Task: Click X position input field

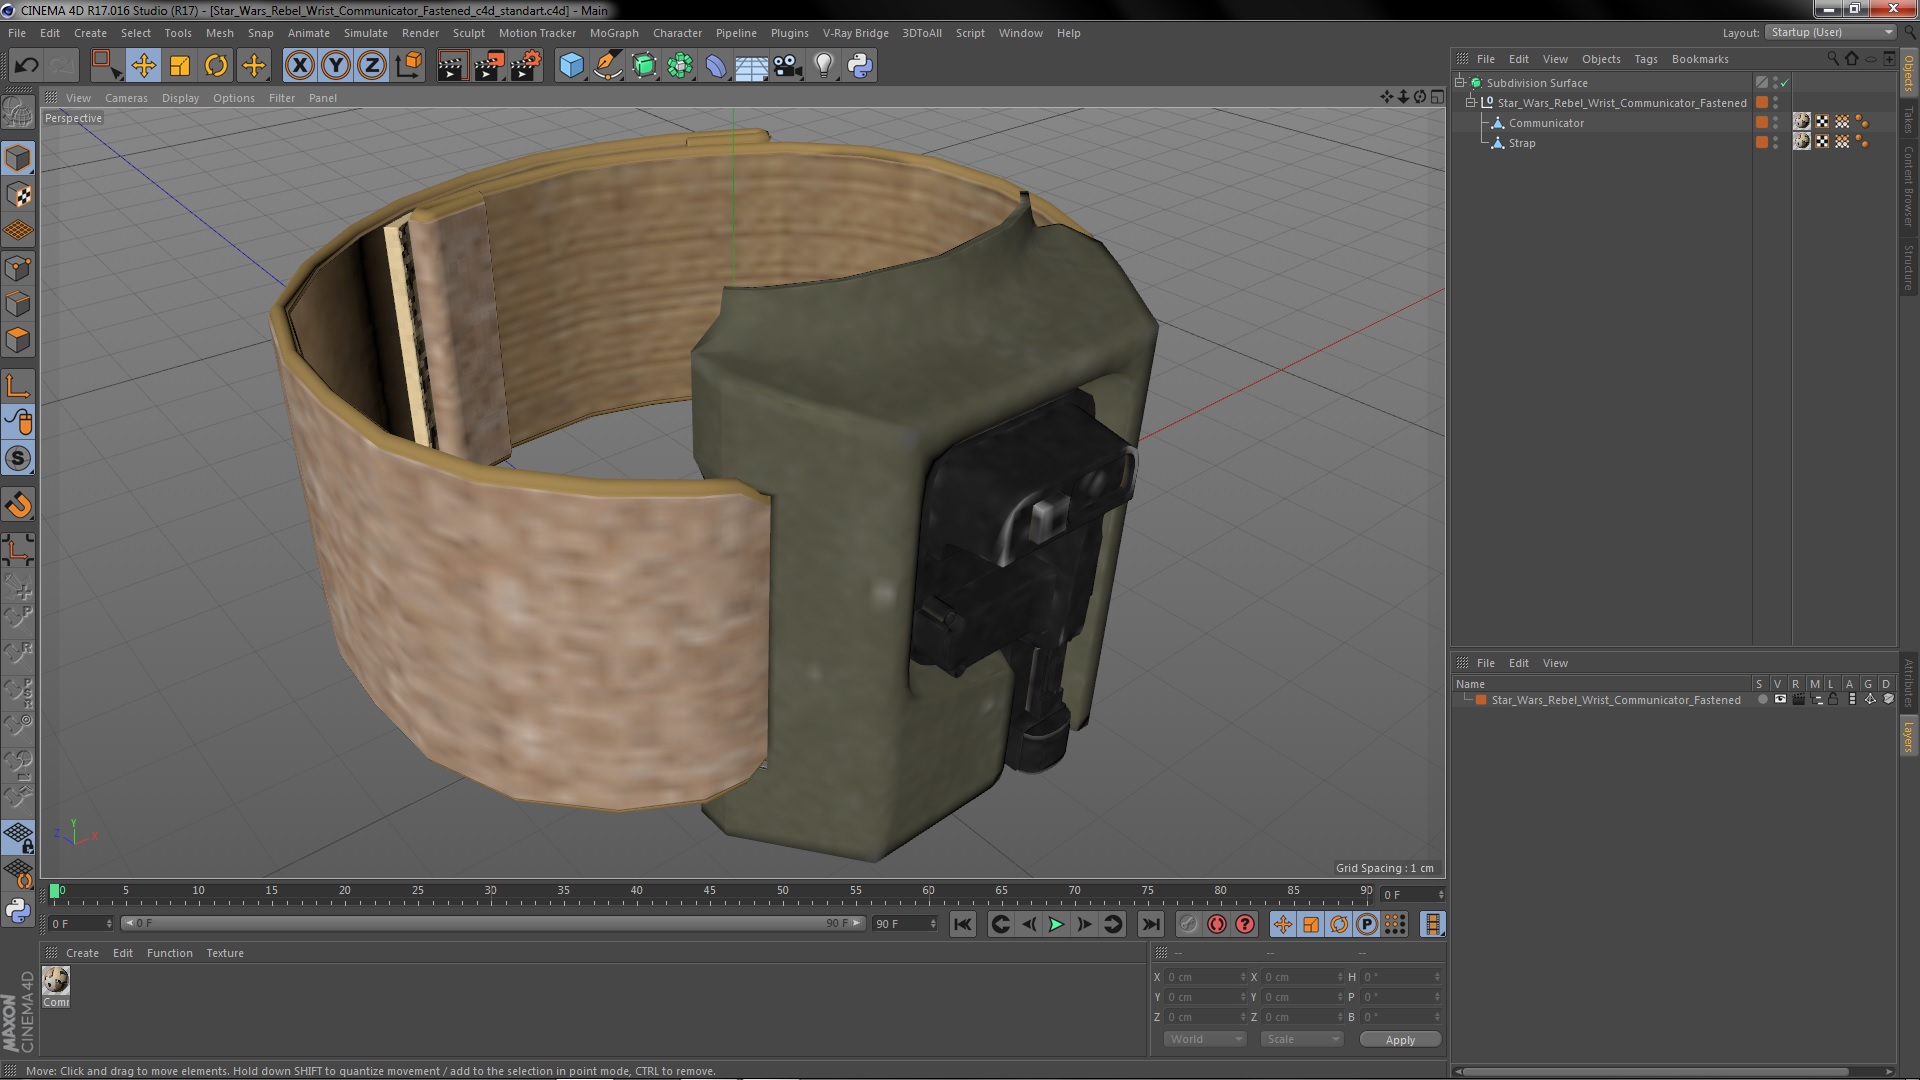Action: pos(1205,977)
